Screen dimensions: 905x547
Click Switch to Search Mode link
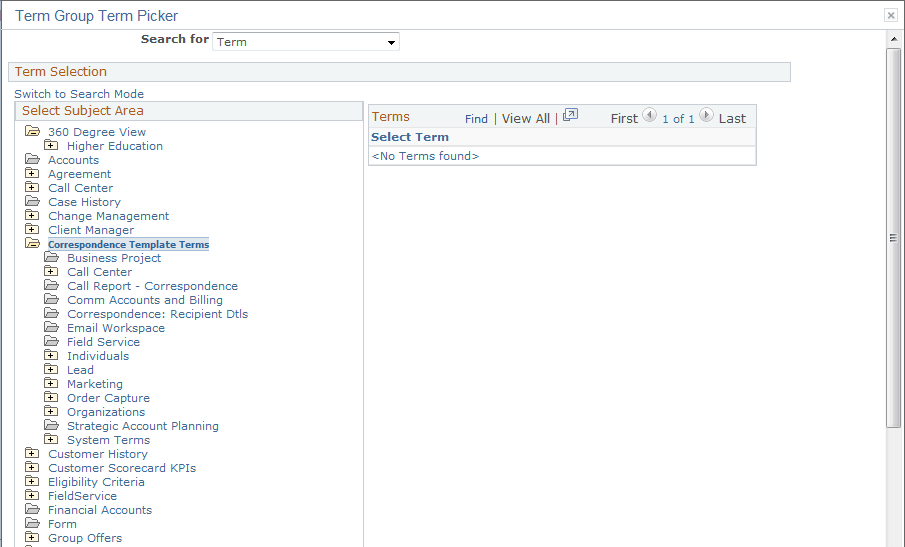click(x=79, y=93)
